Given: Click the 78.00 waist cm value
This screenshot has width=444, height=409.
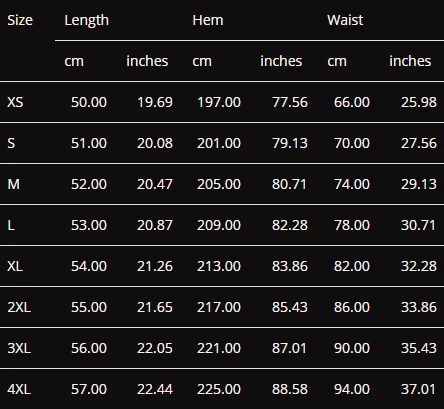Looking at the screenshot, I should (x=352, y=225).
